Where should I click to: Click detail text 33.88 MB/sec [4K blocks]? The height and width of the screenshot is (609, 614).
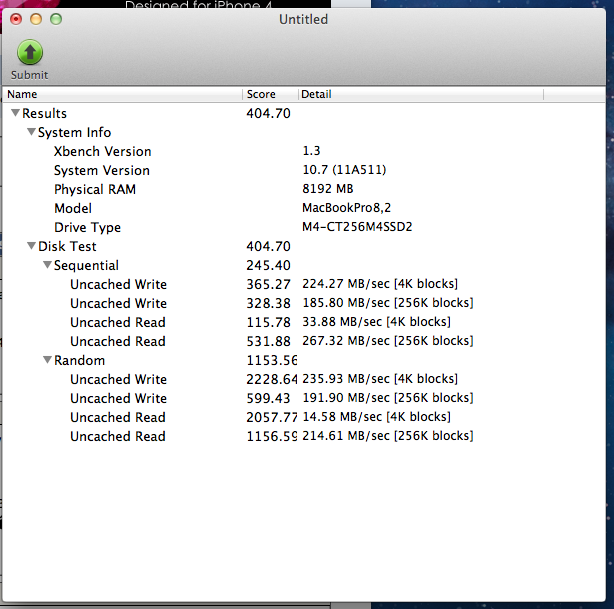376,322
